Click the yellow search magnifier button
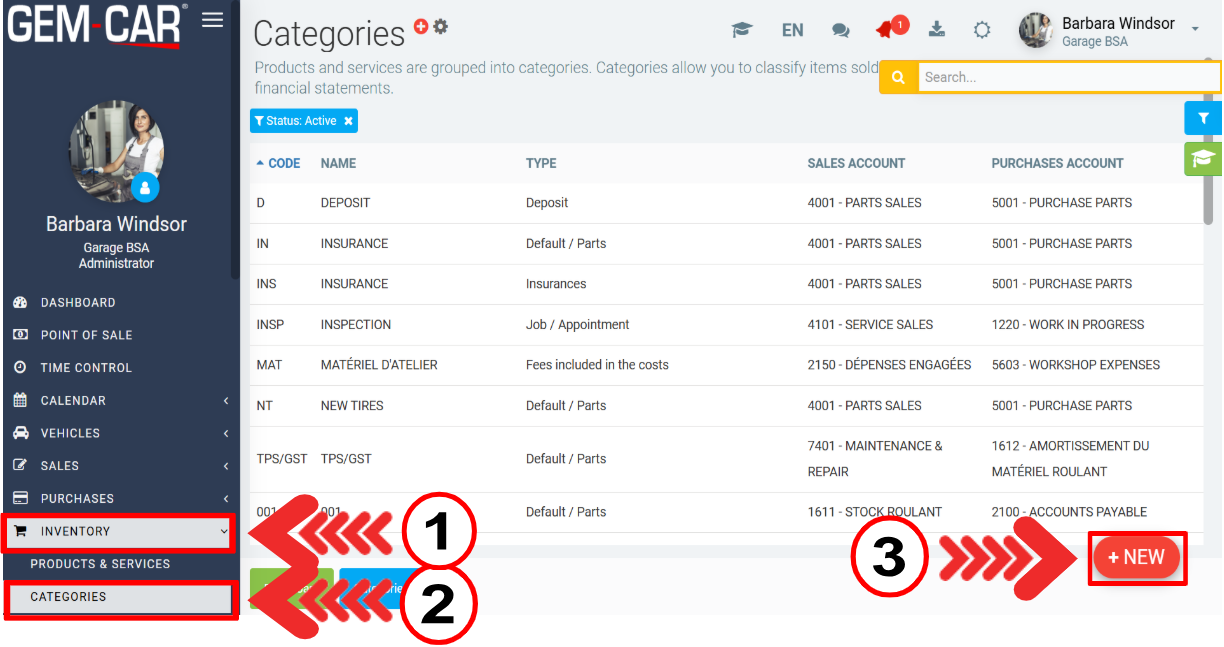The height and width of the screenshot is (647, 1224). point(898,77)
